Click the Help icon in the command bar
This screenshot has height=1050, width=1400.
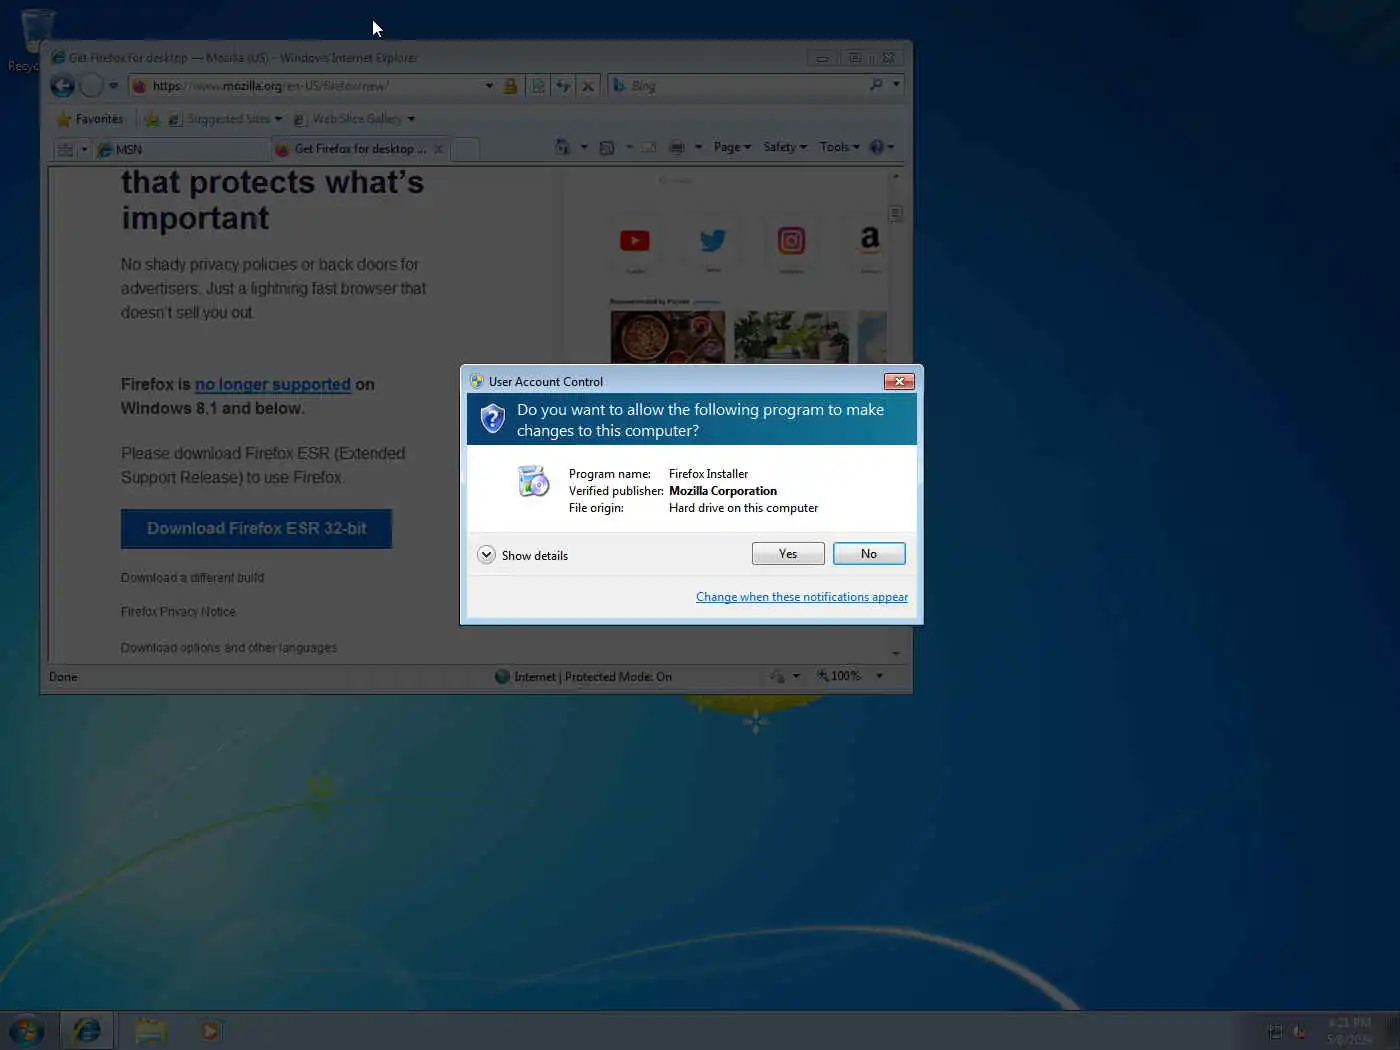(877, 147)
